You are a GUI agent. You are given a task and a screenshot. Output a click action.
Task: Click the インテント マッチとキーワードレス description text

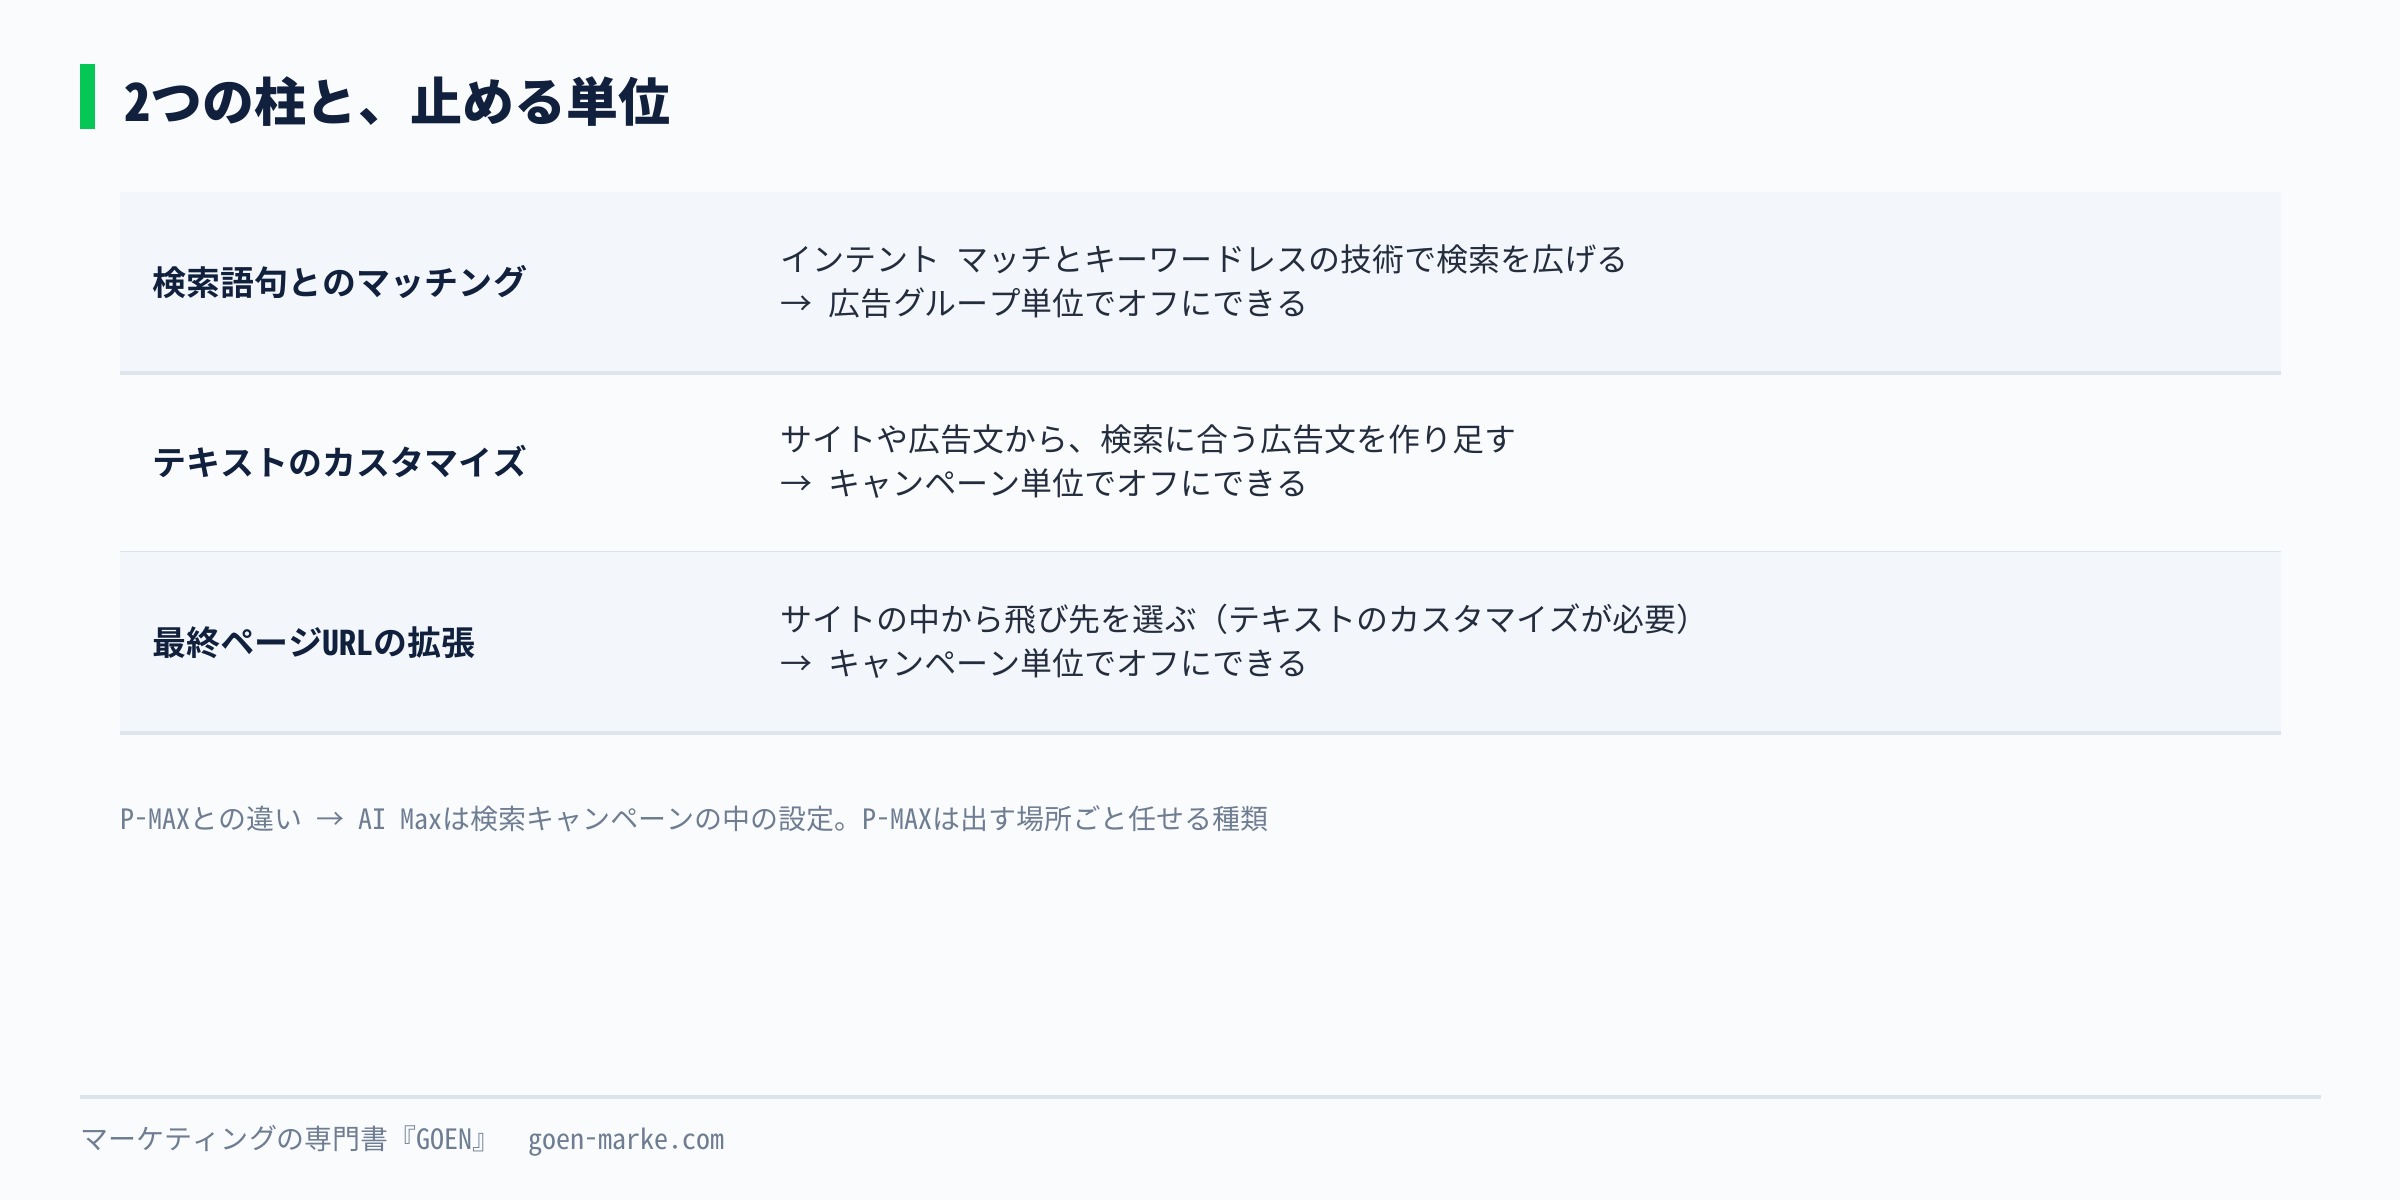pyautogui.click(x=1203, y=259)
